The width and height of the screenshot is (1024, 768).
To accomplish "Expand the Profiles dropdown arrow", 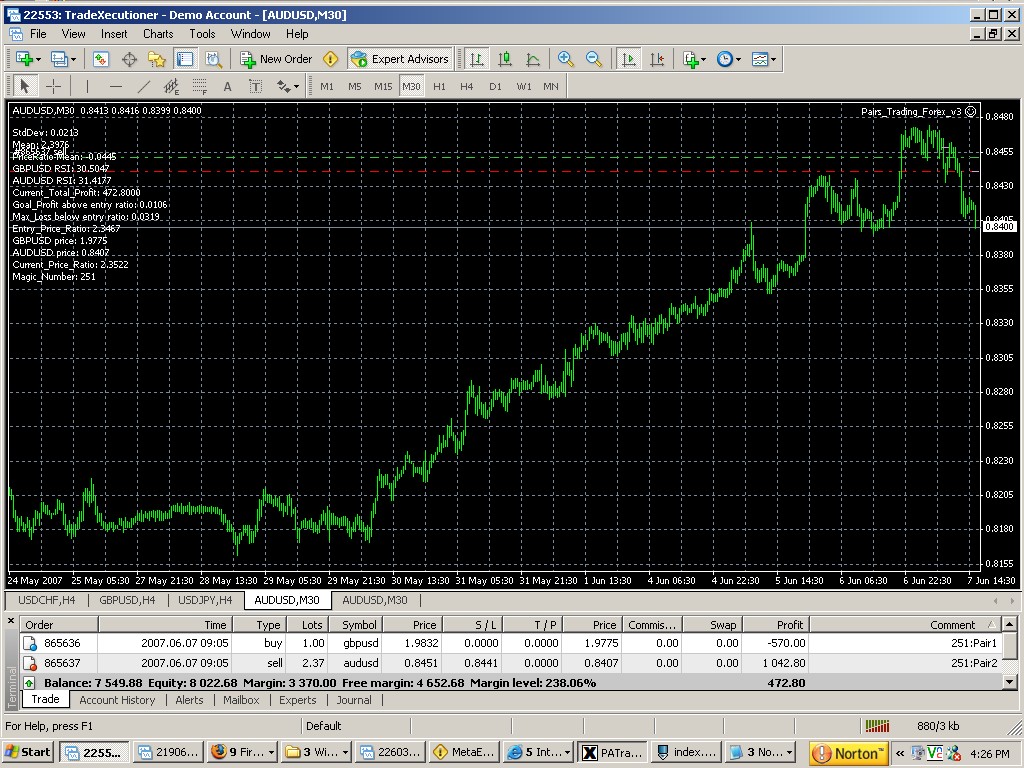I will (73, 59).
